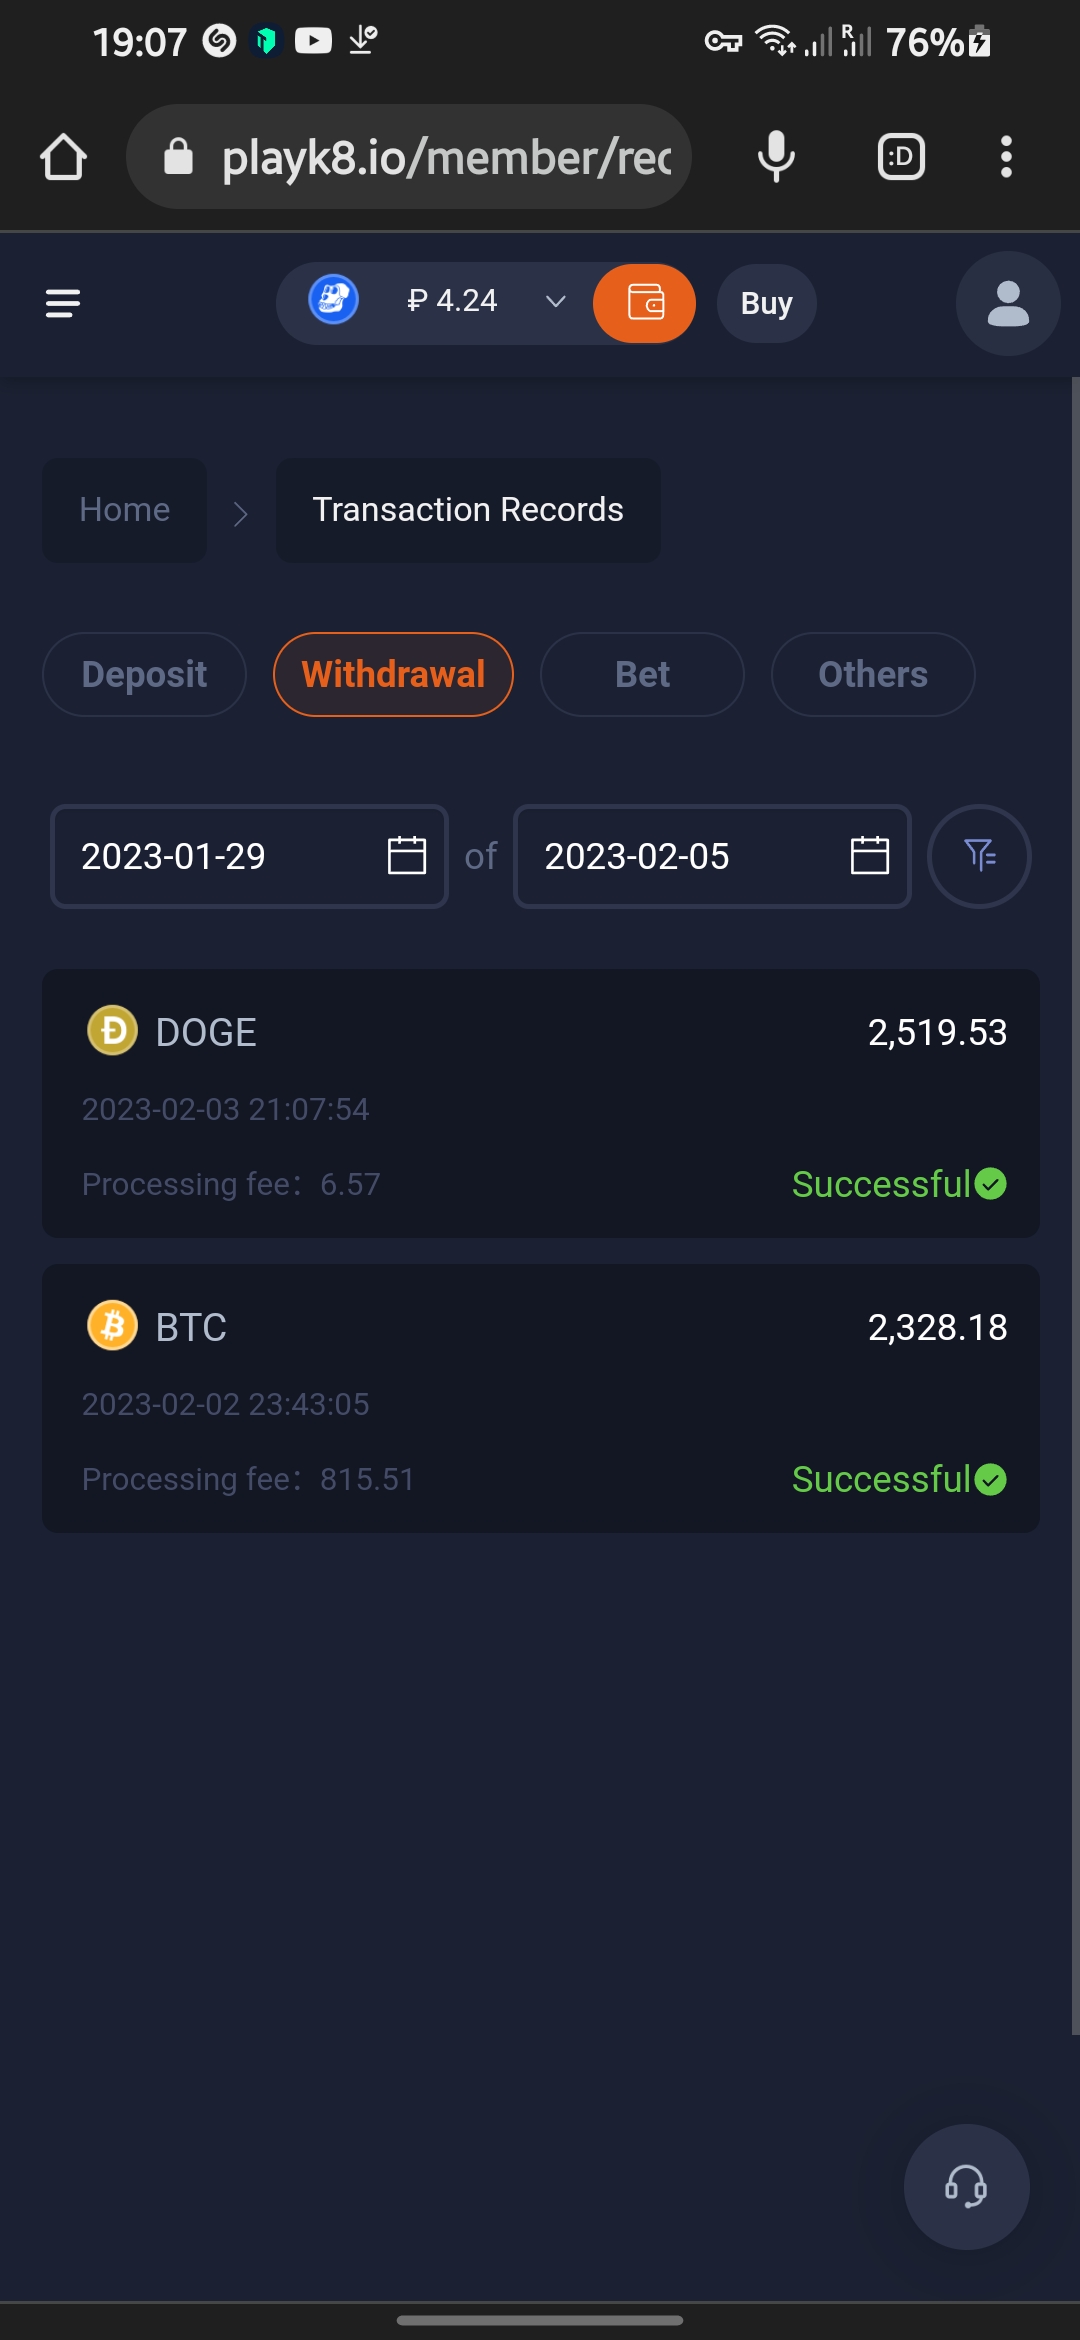Click the filter icon beside dates
1080x2340 pixels.
979,856
